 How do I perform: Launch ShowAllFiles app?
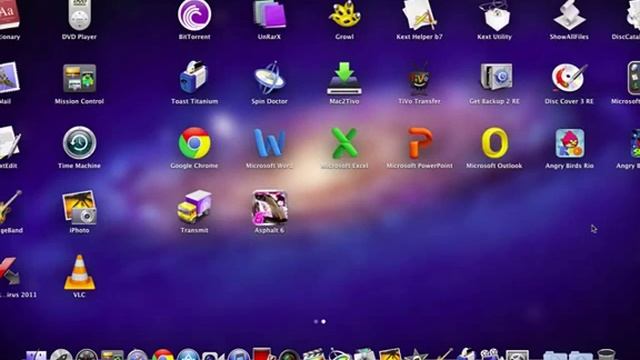(569, 16)
